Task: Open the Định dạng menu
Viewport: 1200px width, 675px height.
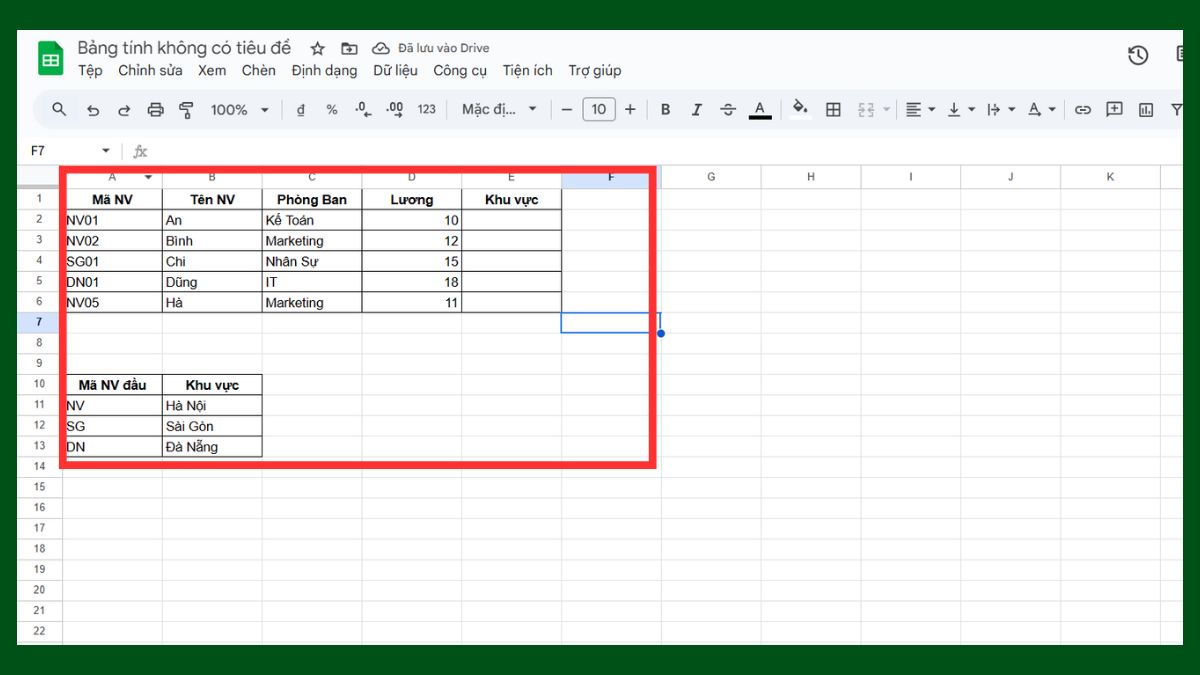Action: pyautogui.click(x=324, y=70)
